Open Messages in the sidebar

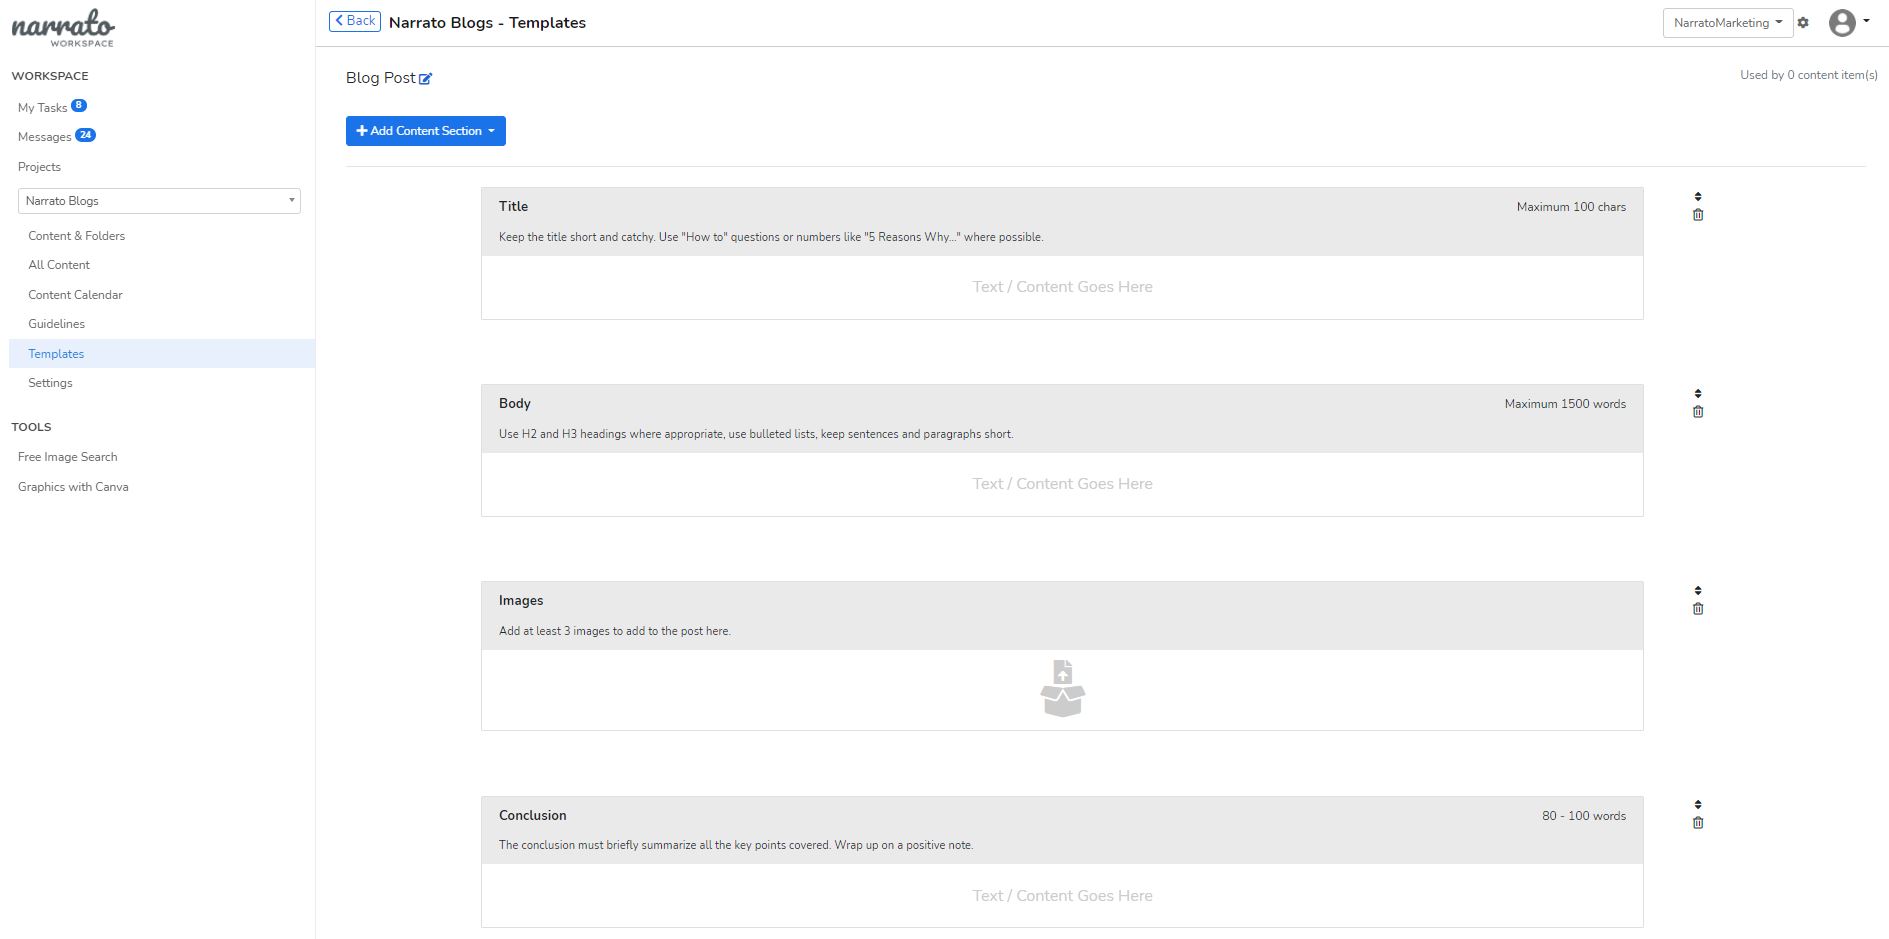[44, 137]
